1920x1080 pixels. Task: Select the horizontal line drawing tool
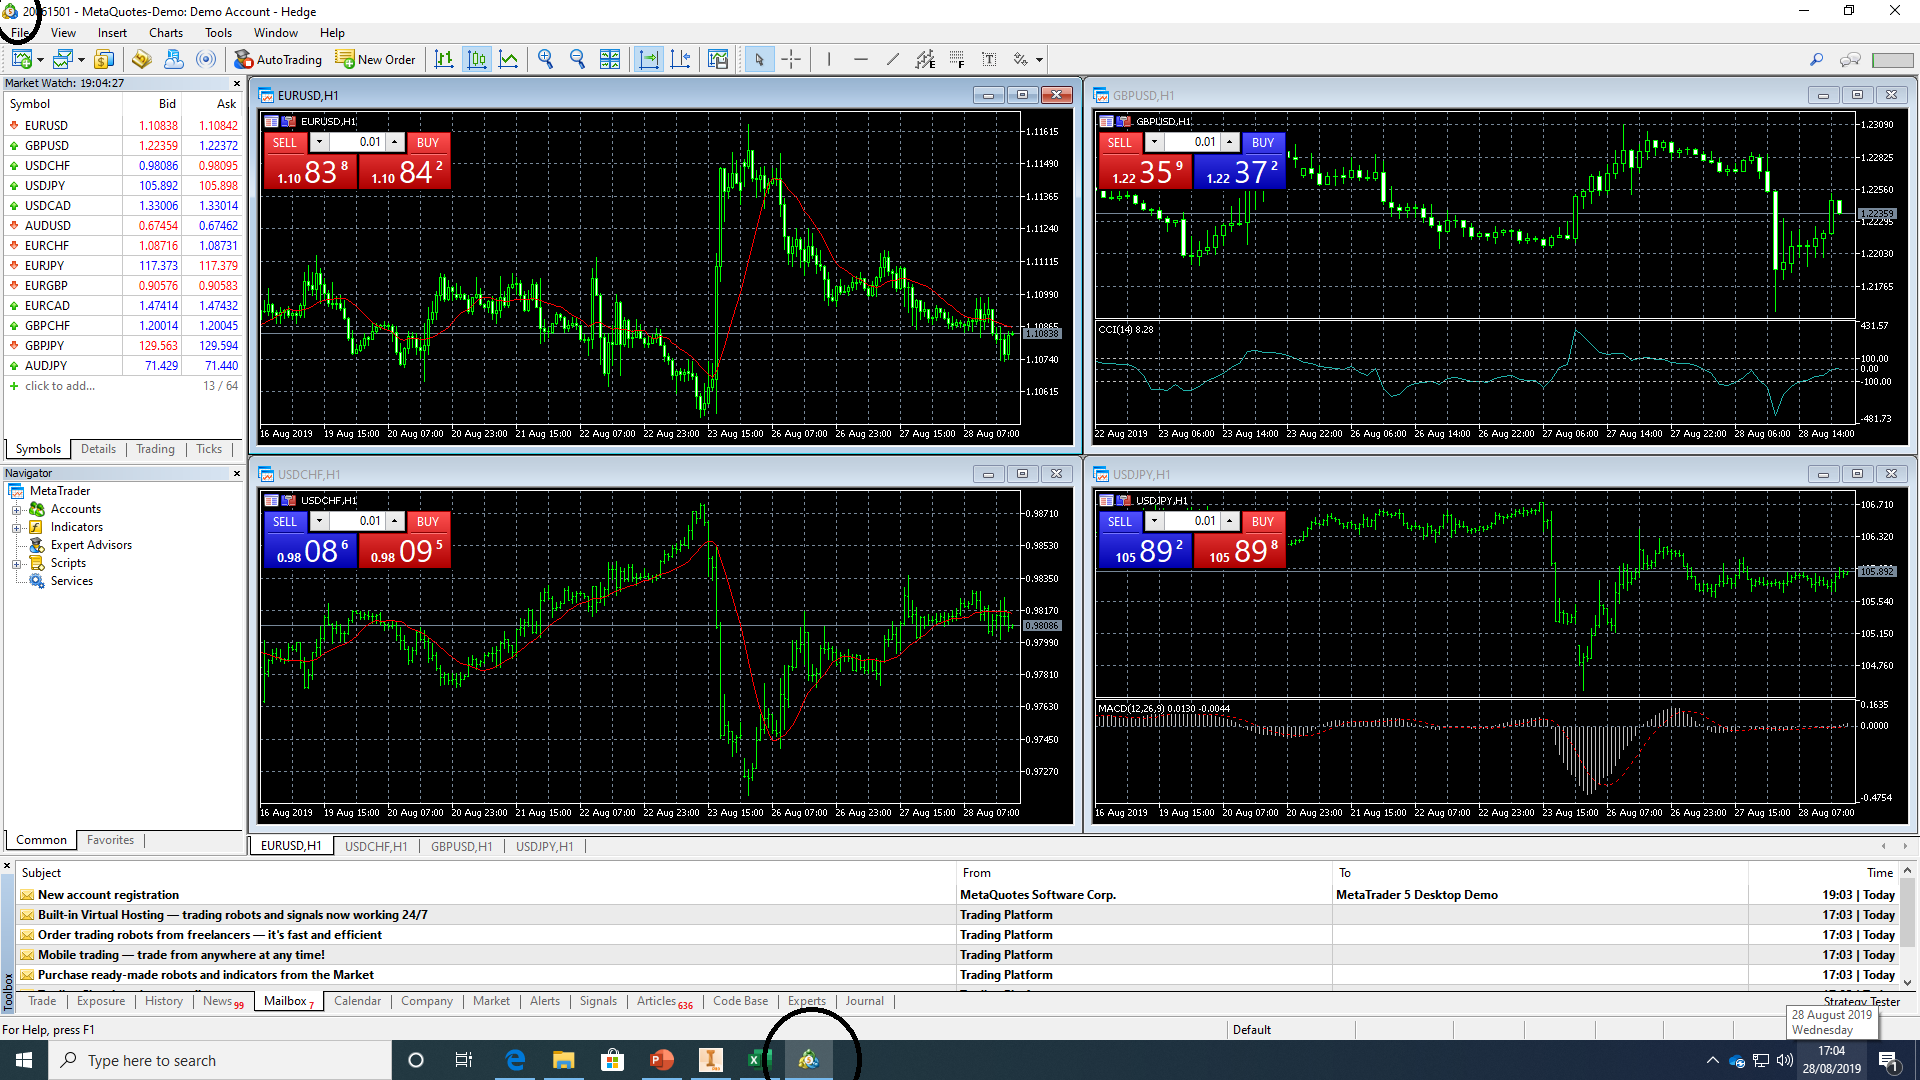(861, 60)
